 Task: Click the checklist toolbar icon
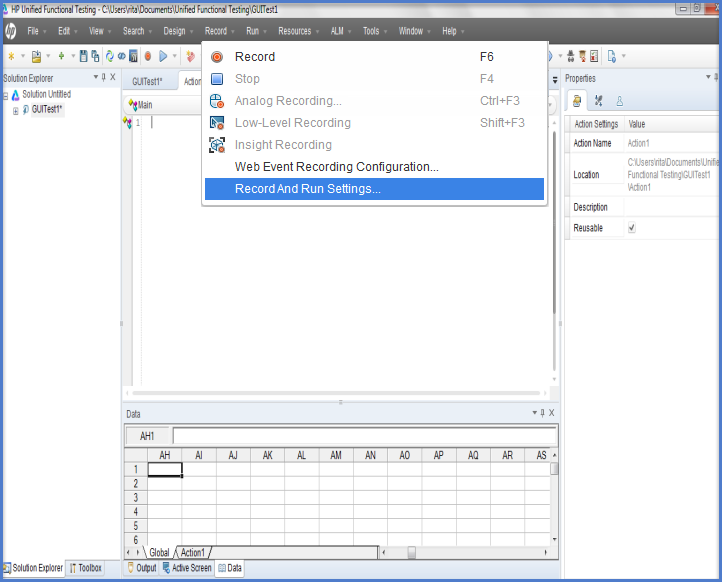(x=594, y=56)
